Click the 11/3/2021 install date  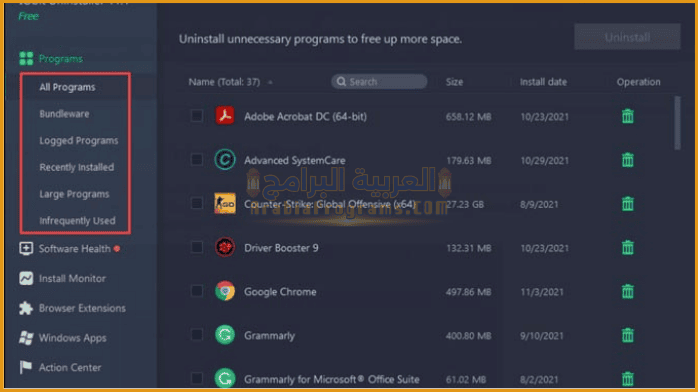[542, 292]
